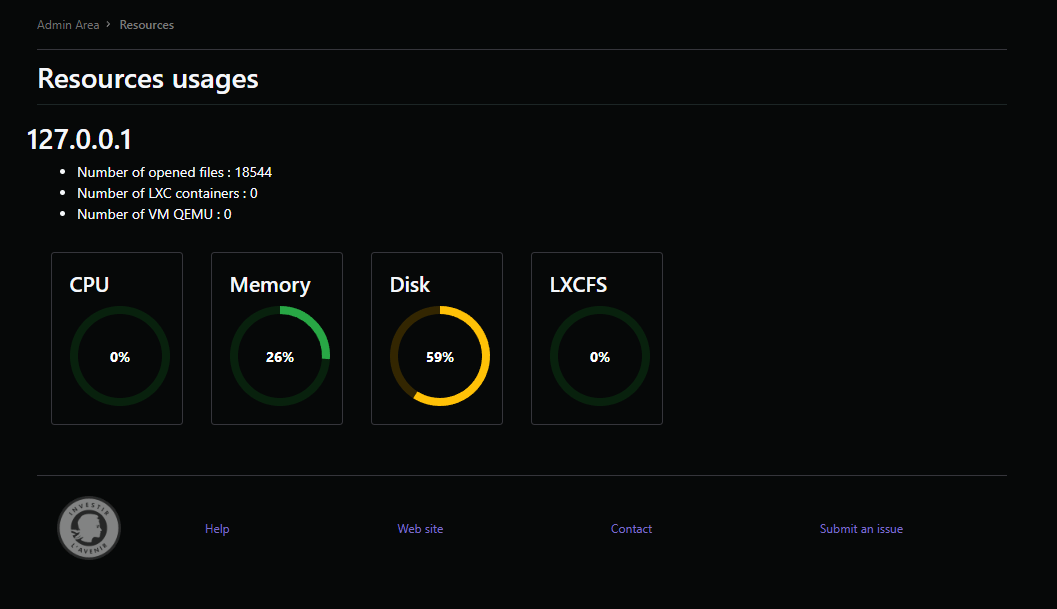Click the Submit an issue link
Viewport: 1057px width, 609px height.
(x=861, y=529)
